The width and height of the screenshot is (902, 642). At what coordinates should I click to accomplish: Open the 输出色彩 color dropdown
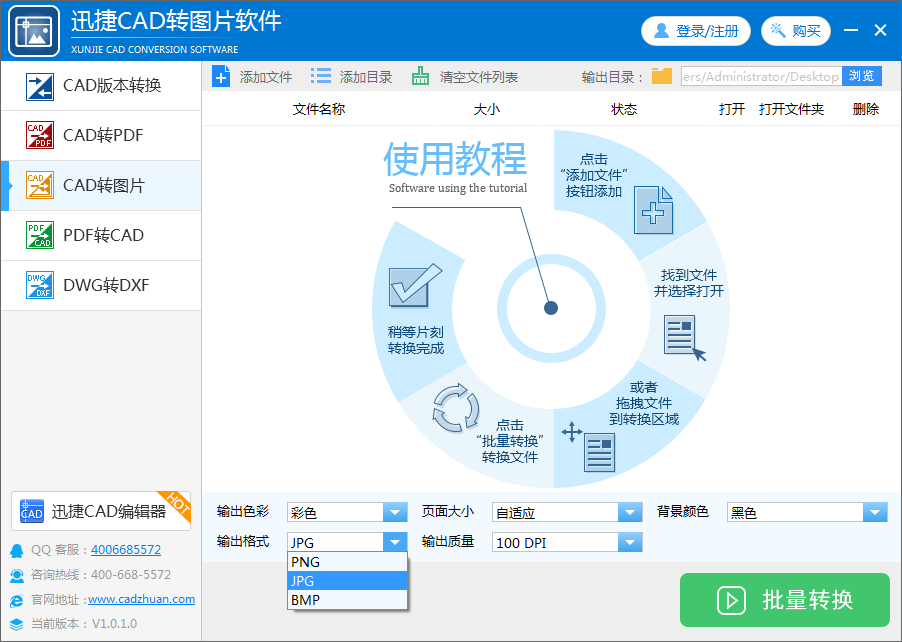[x=395, y=511]
